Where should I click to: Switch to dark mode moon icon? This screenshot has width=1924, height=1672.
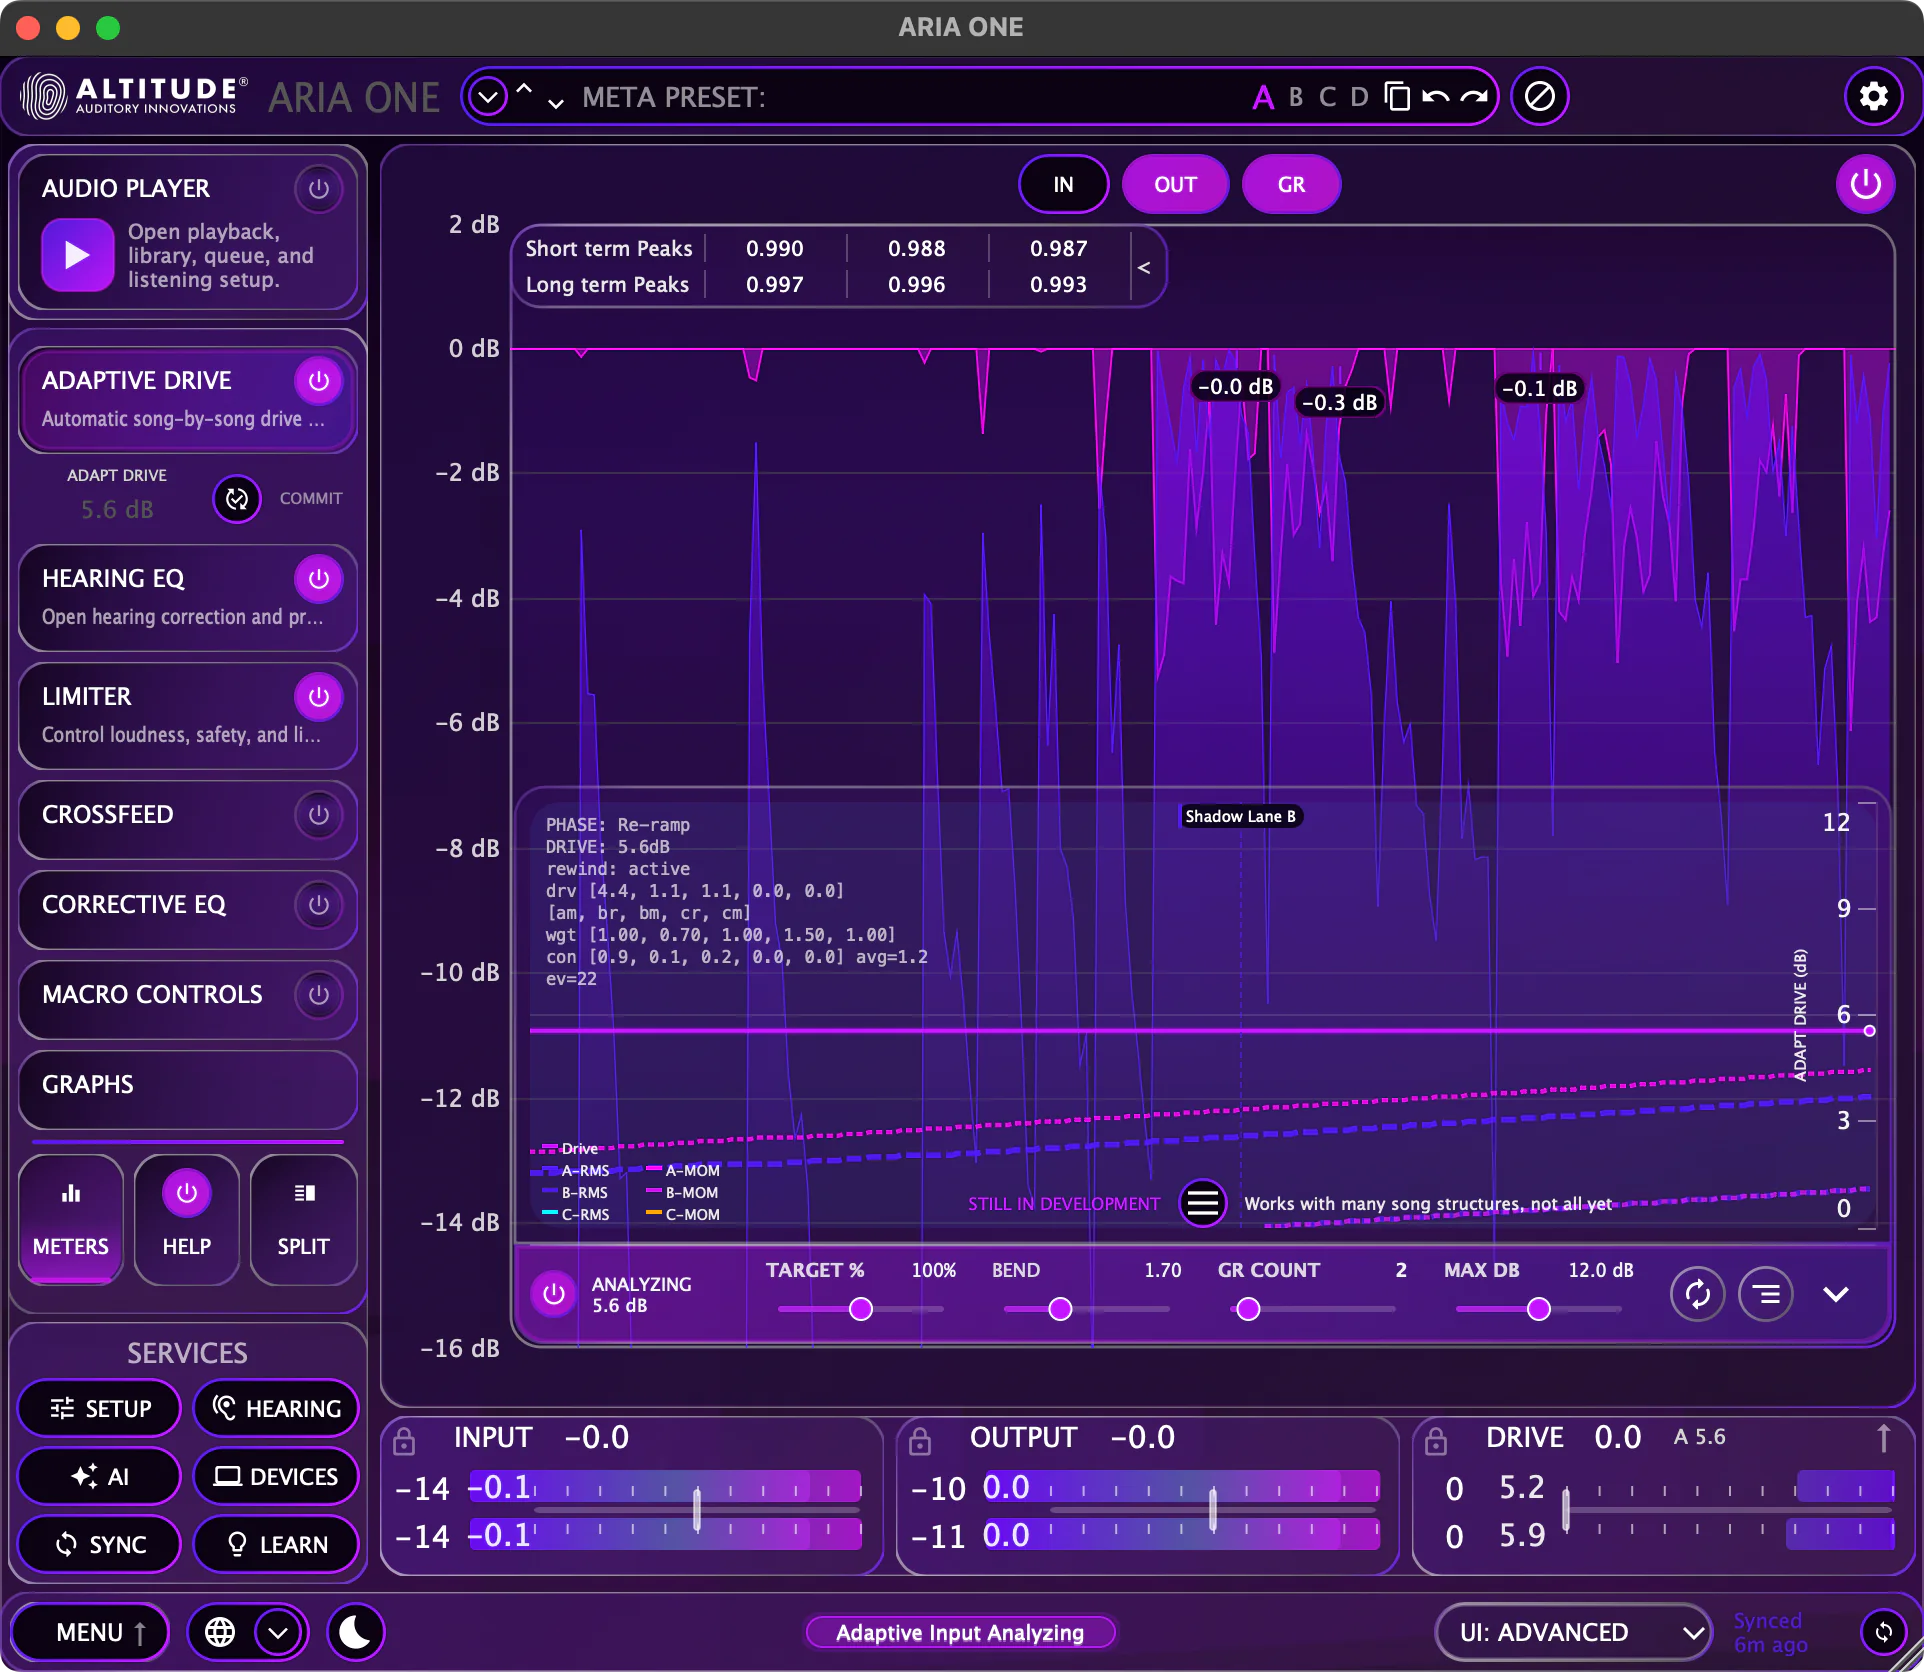tap(355, 1632)
